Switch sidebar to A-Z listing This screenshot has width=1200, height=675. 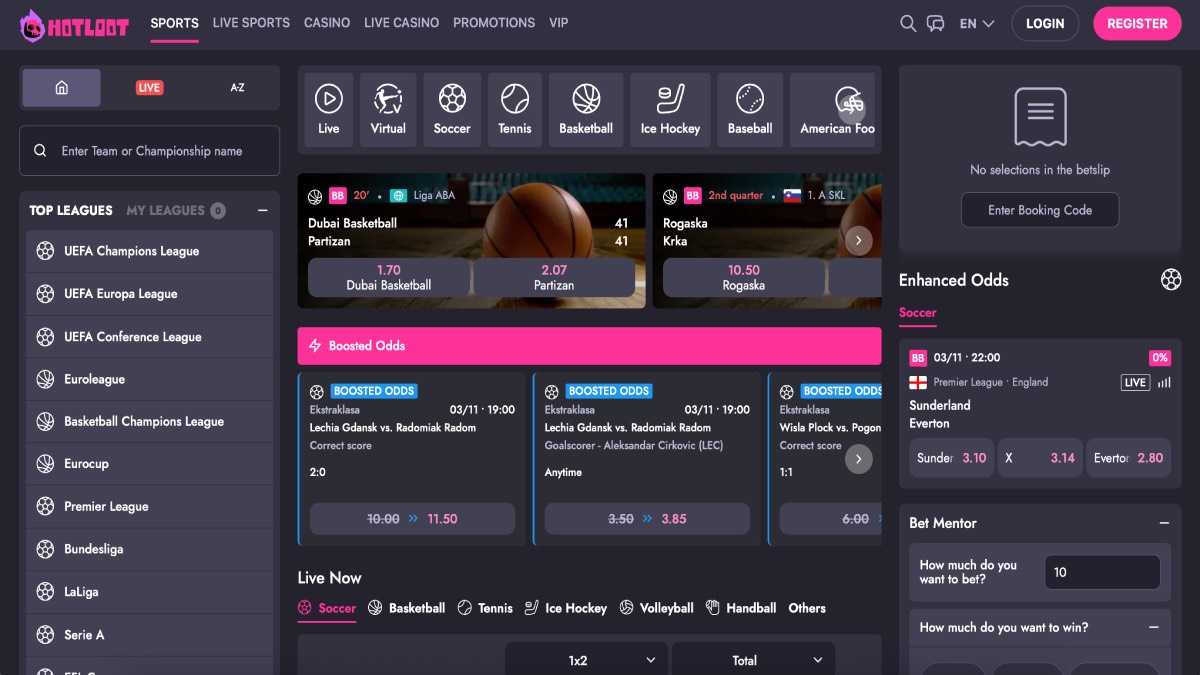click(237, 88)
